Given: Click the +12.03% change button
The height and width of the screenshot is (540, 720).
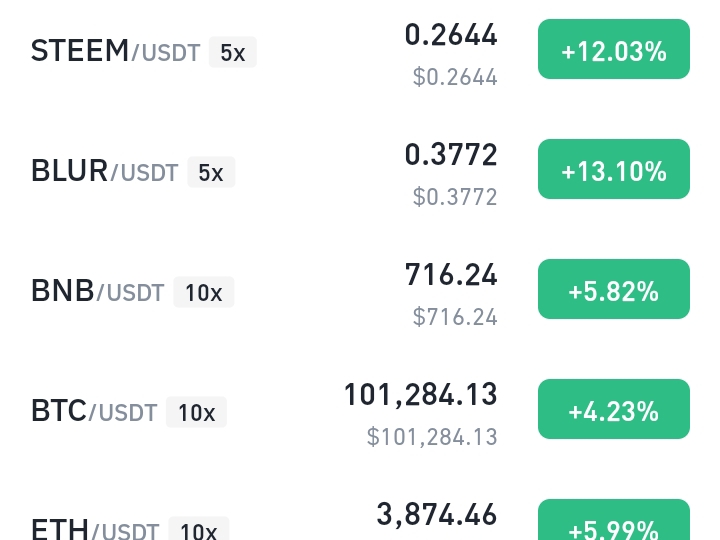Looking at the screenshot, I should coord(613,49).
